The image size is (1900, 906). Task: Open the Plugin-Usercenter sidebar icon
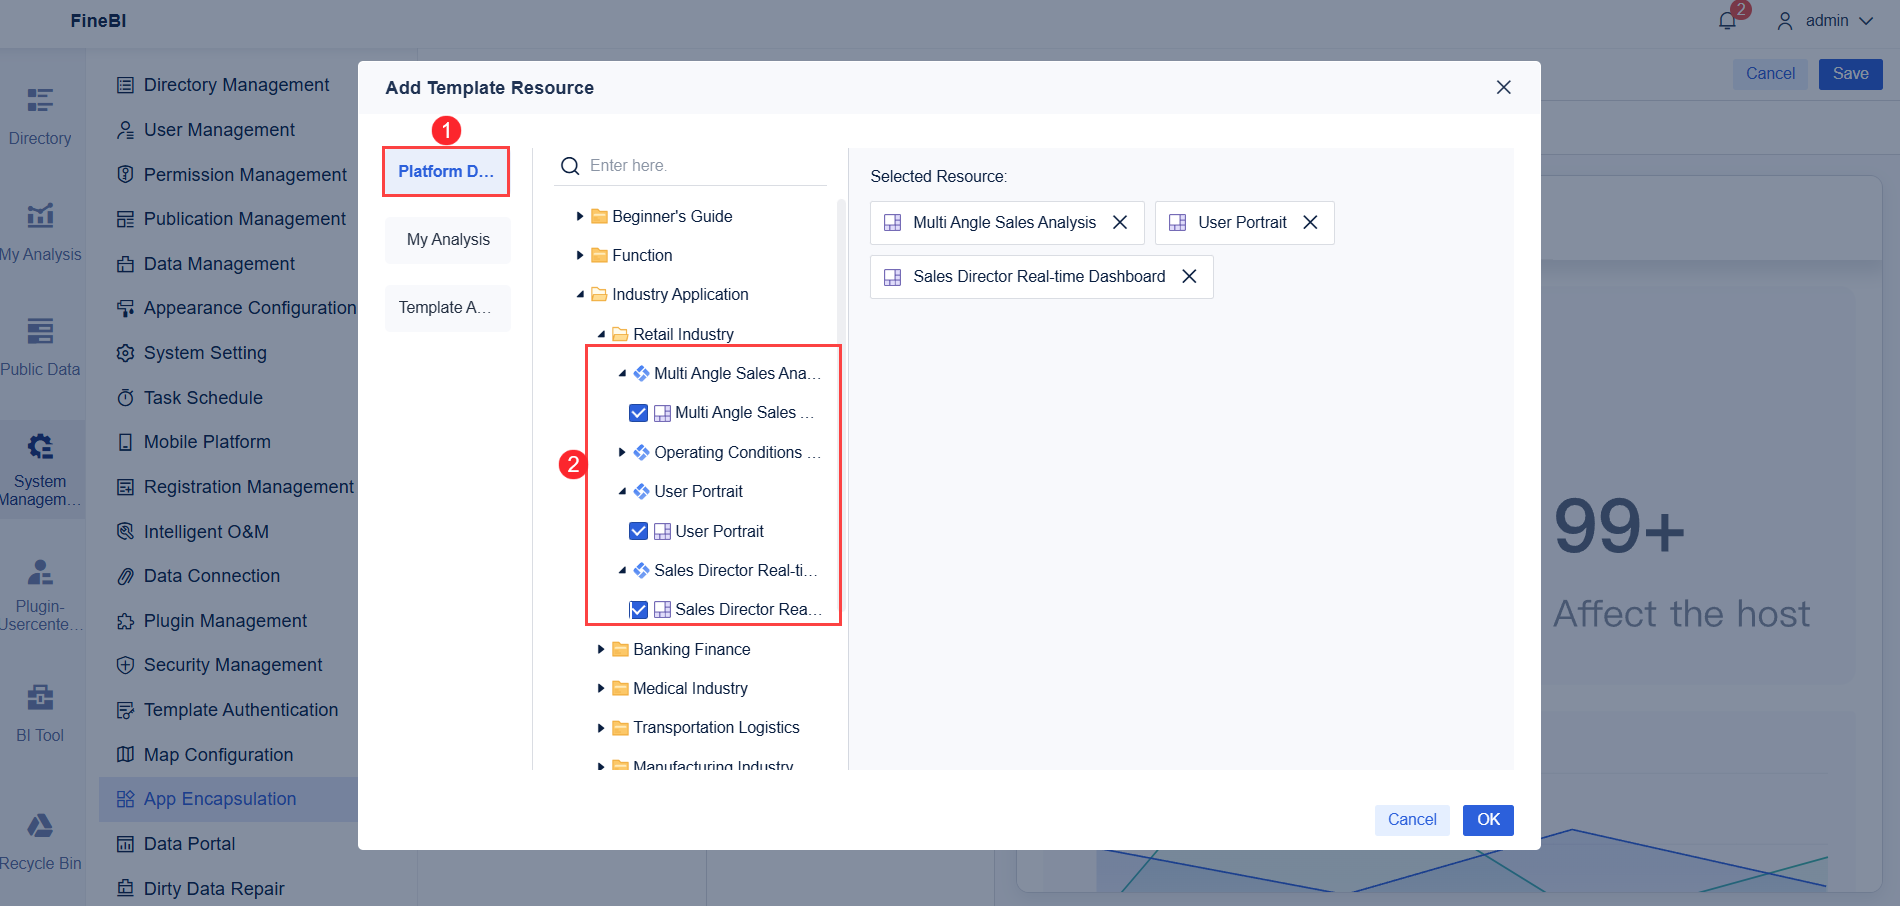40,572
